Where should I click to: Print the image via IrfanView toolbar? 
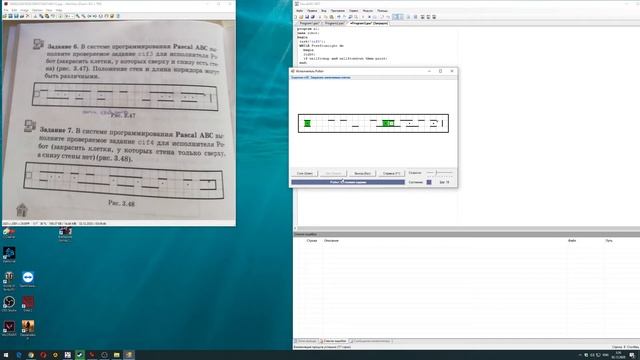click(x=22, y=16)
